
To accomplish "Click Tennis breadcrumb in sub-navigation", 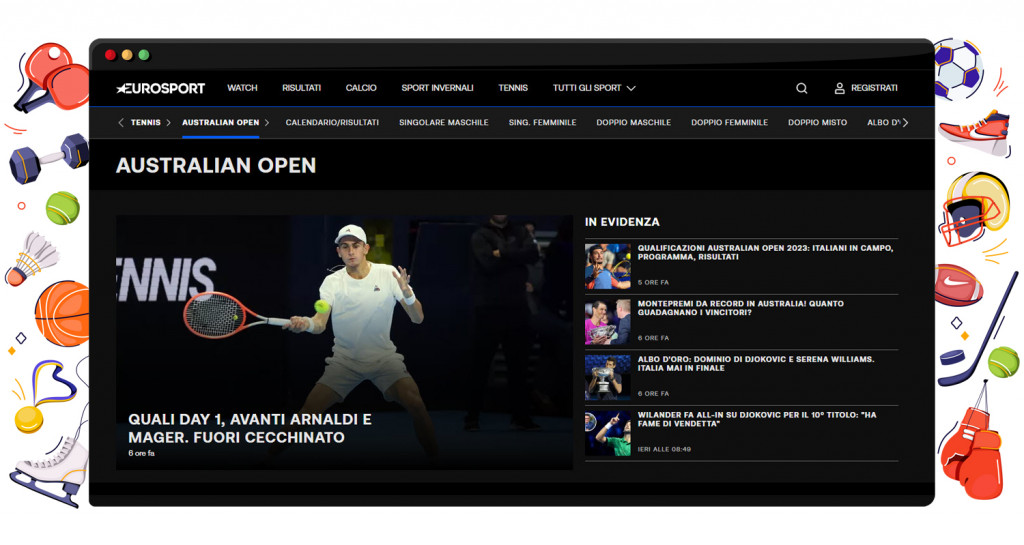I will click(x=146, y=123).
